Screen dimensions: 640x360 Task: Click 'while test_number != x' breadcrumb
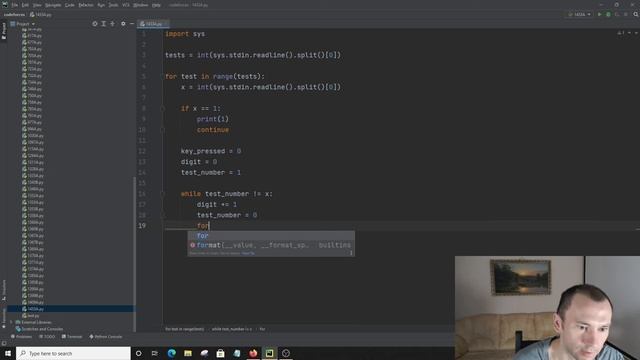tap(231, 329)
